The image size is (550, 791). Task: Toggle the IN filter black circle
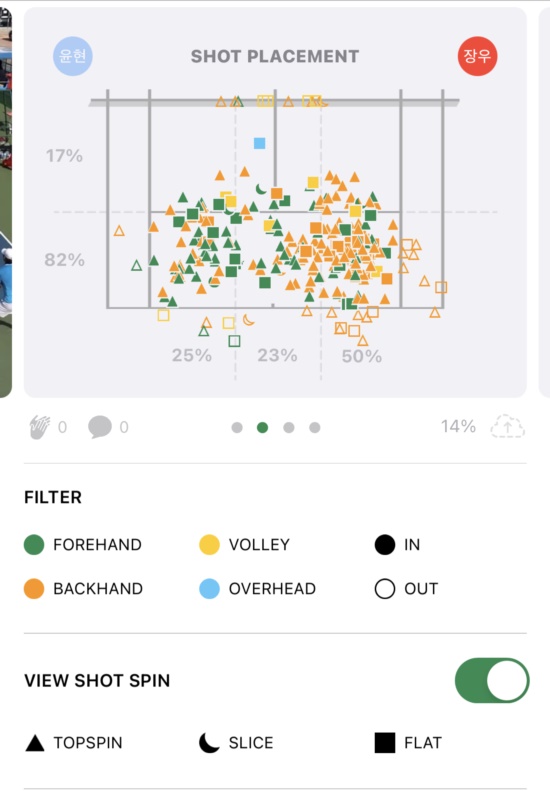384,545
